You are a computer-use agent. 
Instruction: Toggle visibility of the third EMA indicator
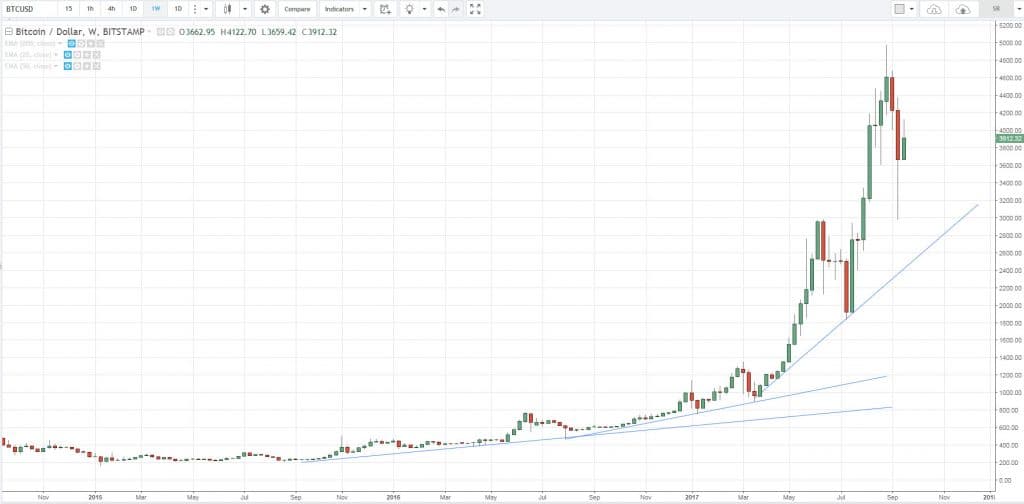tap(68, 66)
